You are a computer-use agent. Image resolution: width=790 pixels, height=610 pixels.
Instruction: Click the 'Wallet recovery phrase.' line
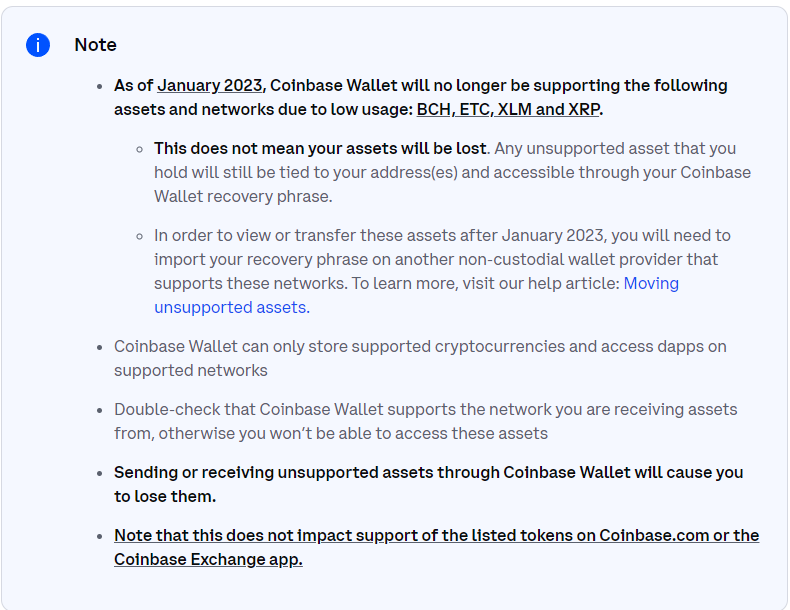pos(243,196)
